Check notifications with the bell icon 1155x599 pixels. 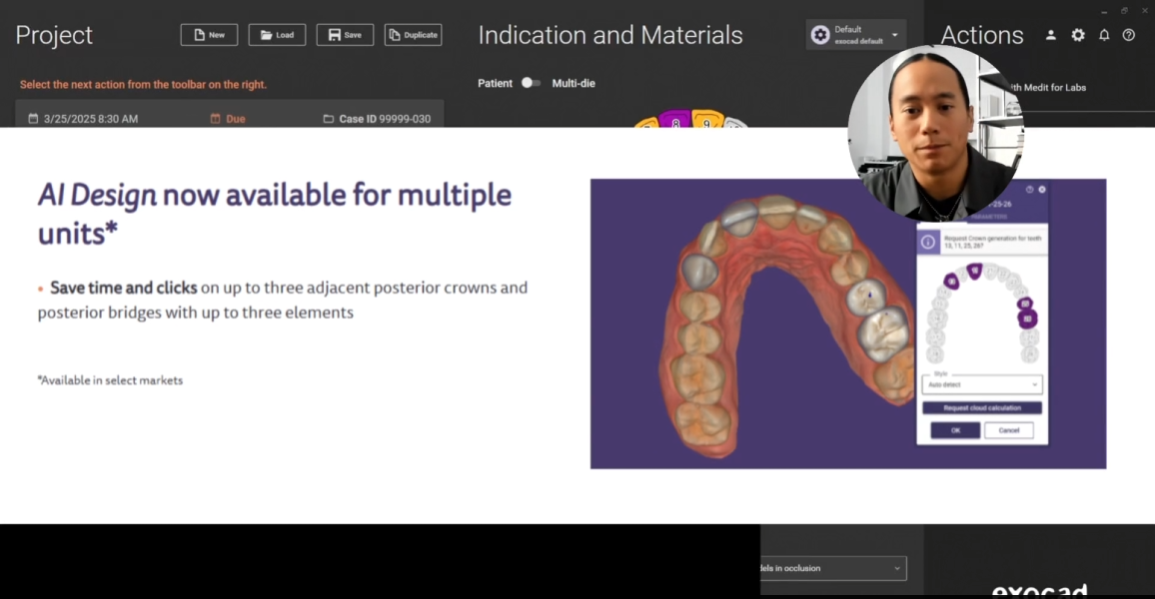click(x=1104, y=35)
